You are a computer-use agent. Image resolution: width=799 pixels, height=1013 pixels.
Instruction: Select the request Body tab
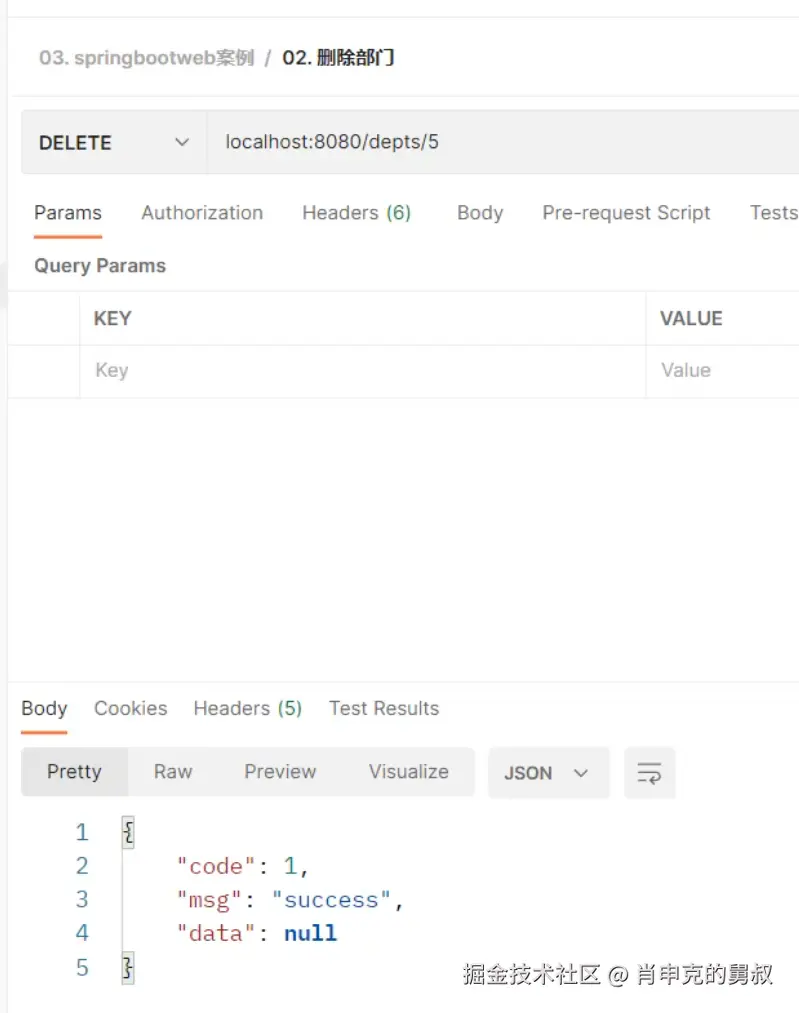coord(480,213)
